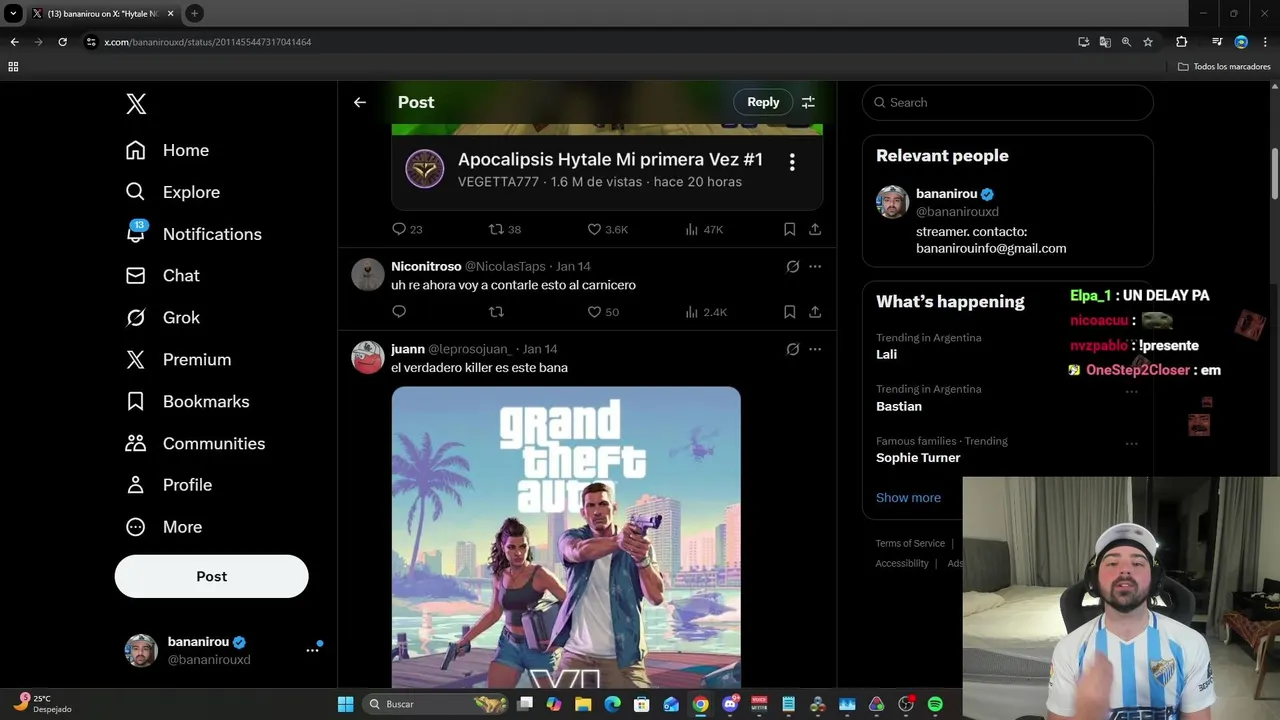Open the Premium page
This screenshot has width=1280, height=720.
coord(178,359)
